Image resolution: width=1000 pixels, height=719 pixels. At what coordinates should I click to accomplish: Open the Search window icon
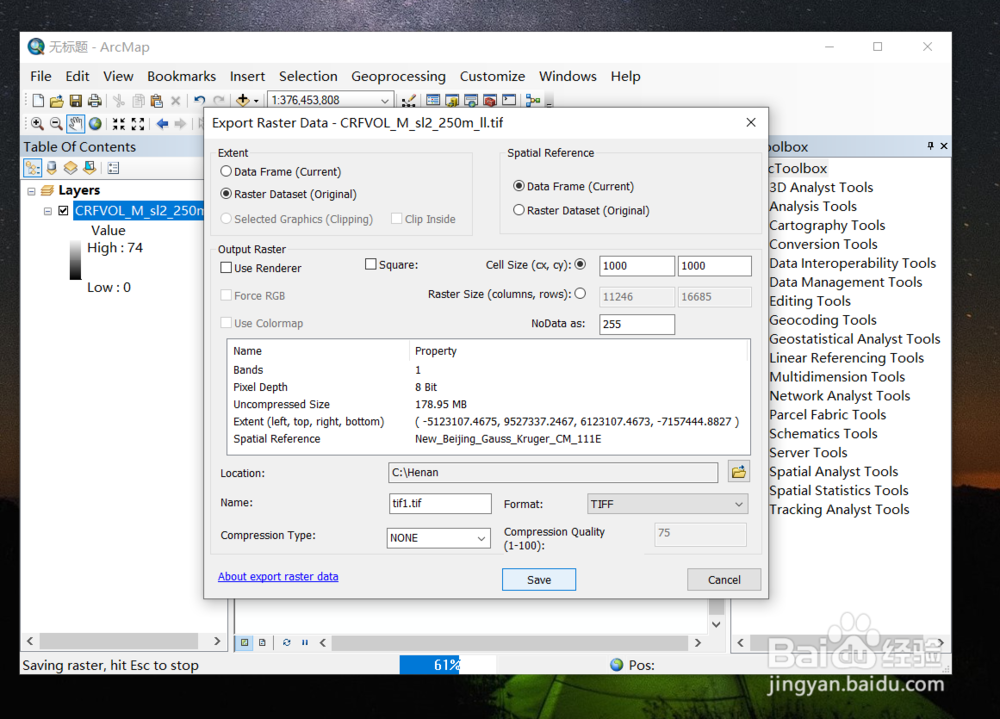471,100
